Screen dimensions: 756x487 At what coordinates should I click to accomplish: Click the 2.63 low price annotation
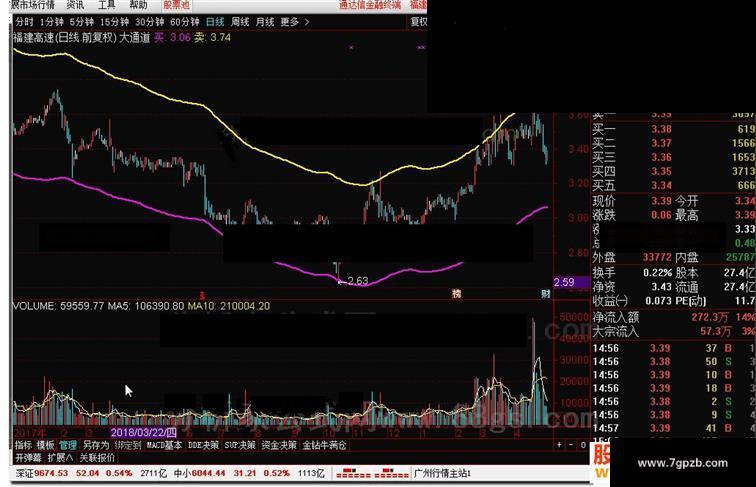(357, 281)
